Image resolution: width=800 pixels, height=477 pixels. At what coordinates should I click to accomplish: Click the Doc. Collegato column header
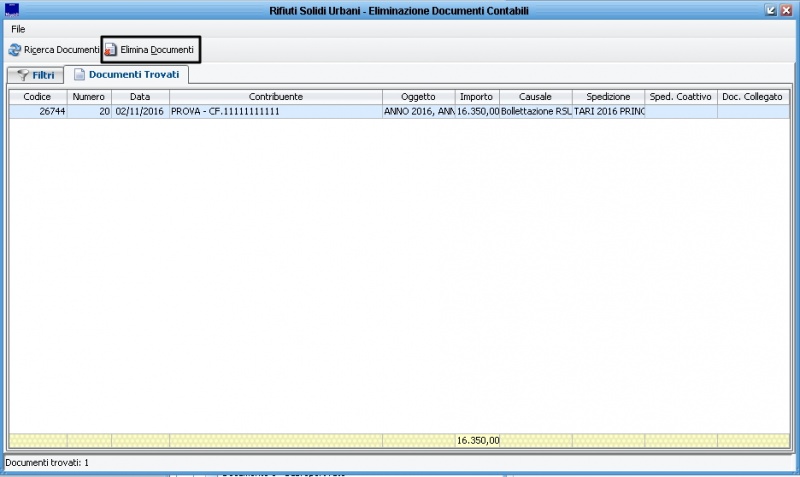[x=753, y=97]
